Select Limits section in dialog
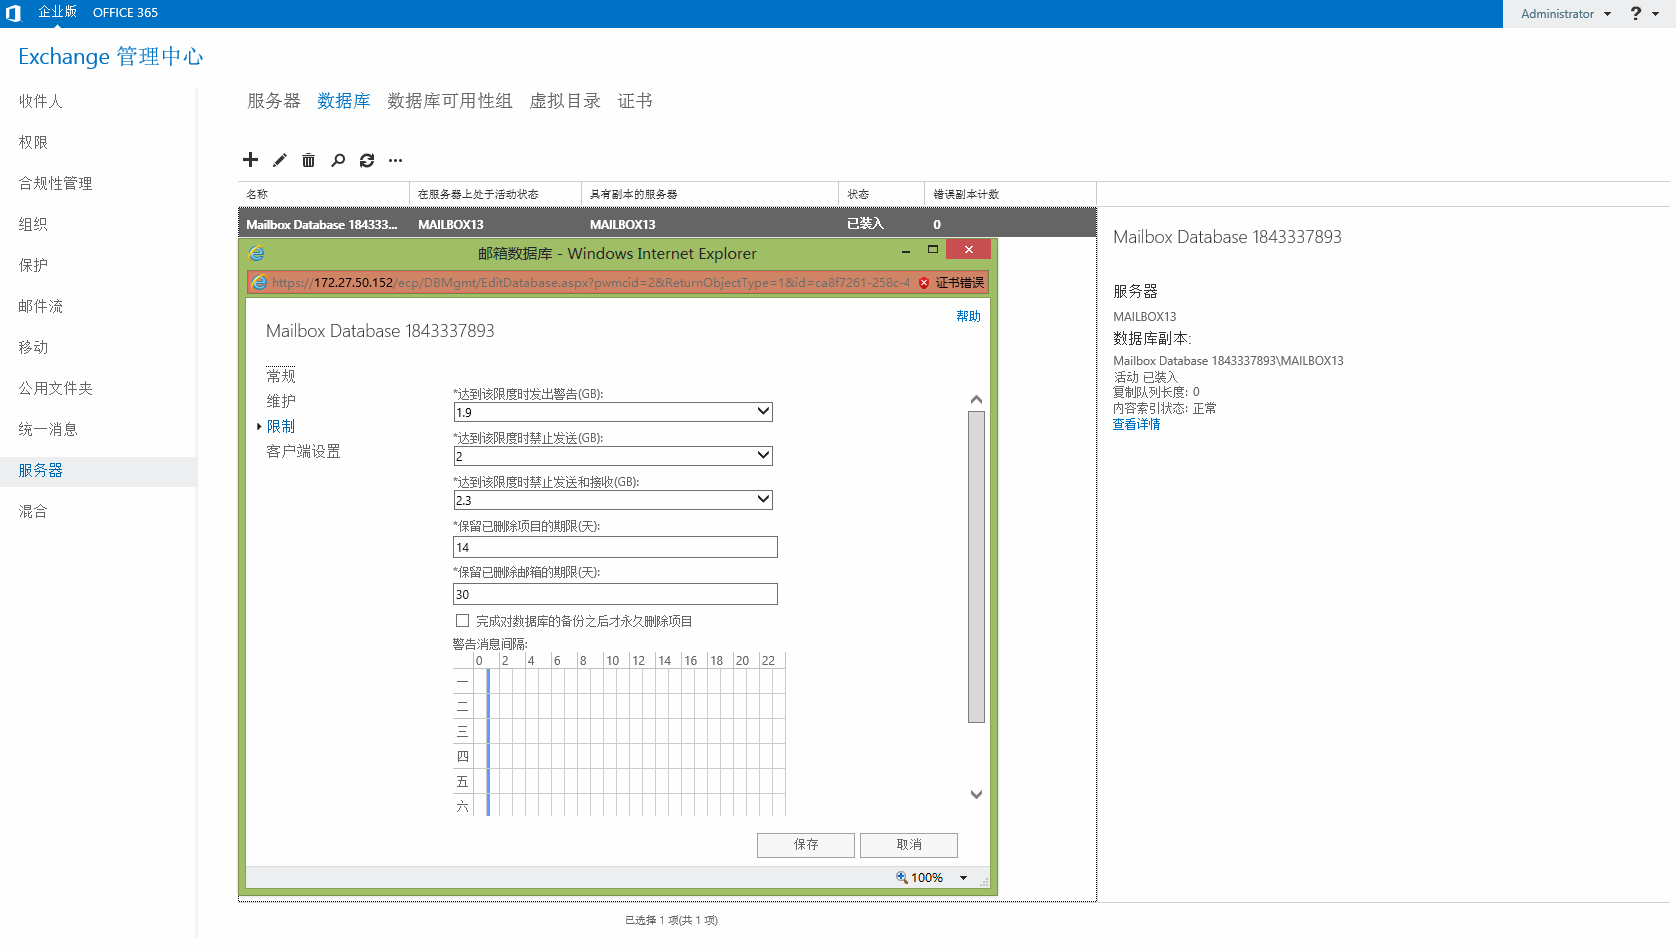The width and height of the screenshot is (1676, 951). (x=281, y=426)
